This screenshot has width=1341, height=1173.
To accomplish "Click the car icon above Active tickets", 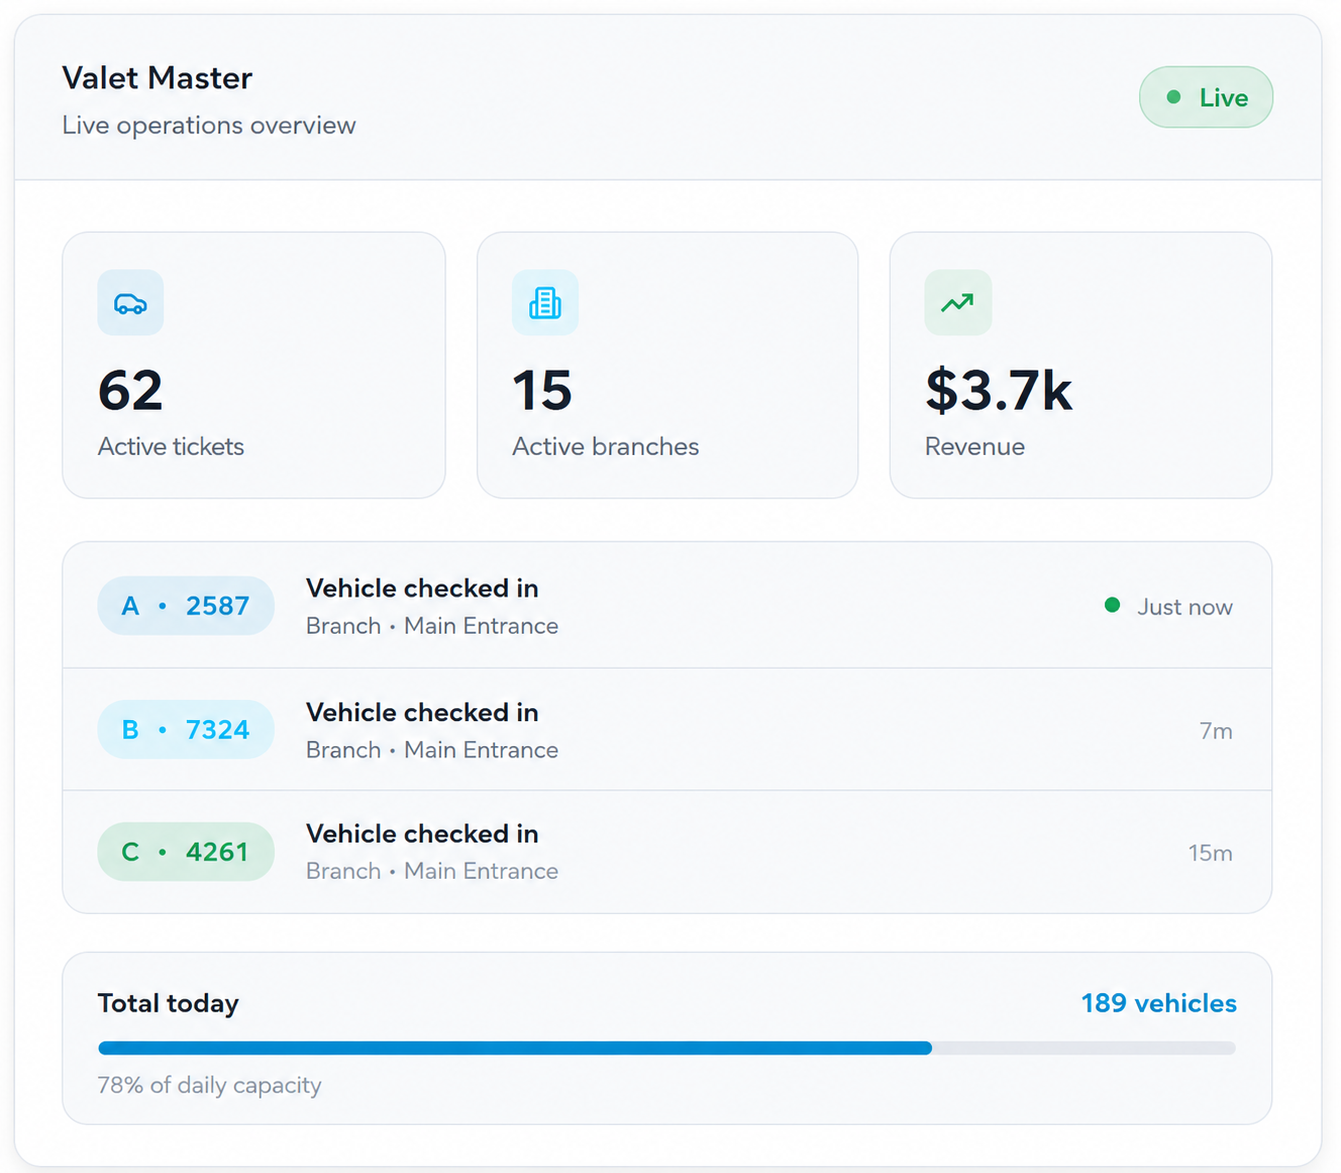I will pos(130,302).
